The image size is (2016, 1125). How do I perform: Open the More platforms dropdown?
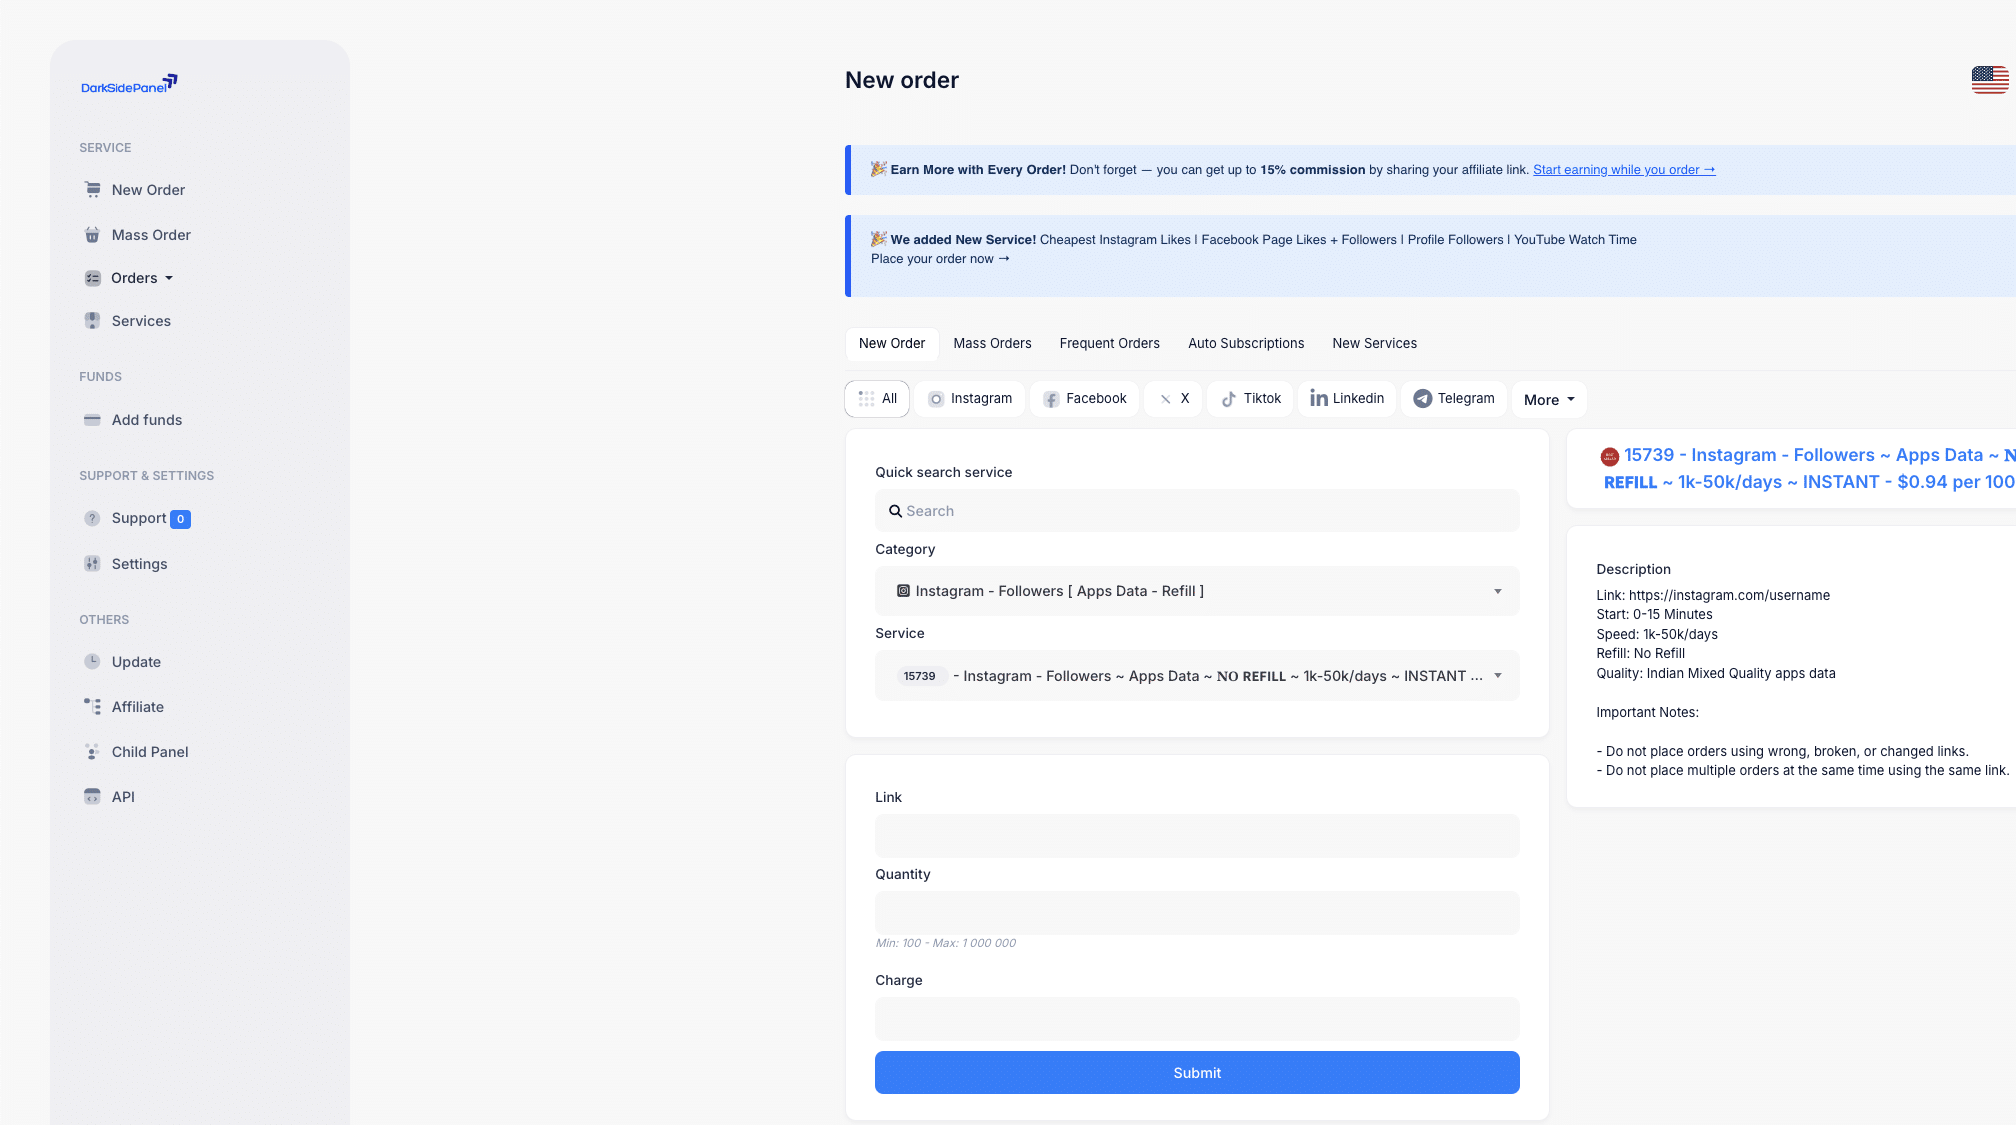[x=1548, y=400]
